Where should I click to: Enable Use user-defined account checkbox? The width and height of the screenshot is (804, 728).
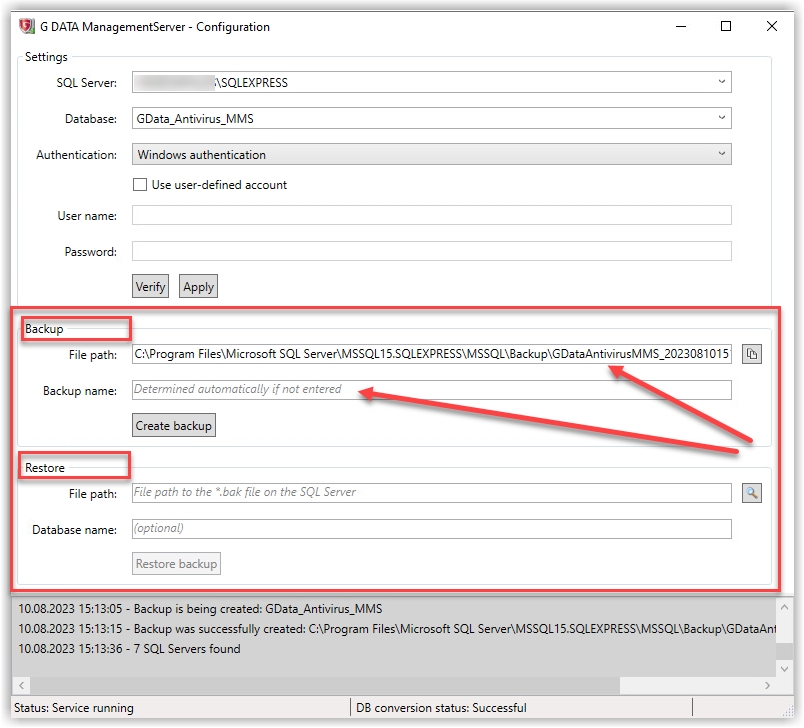tap(140, 185)
